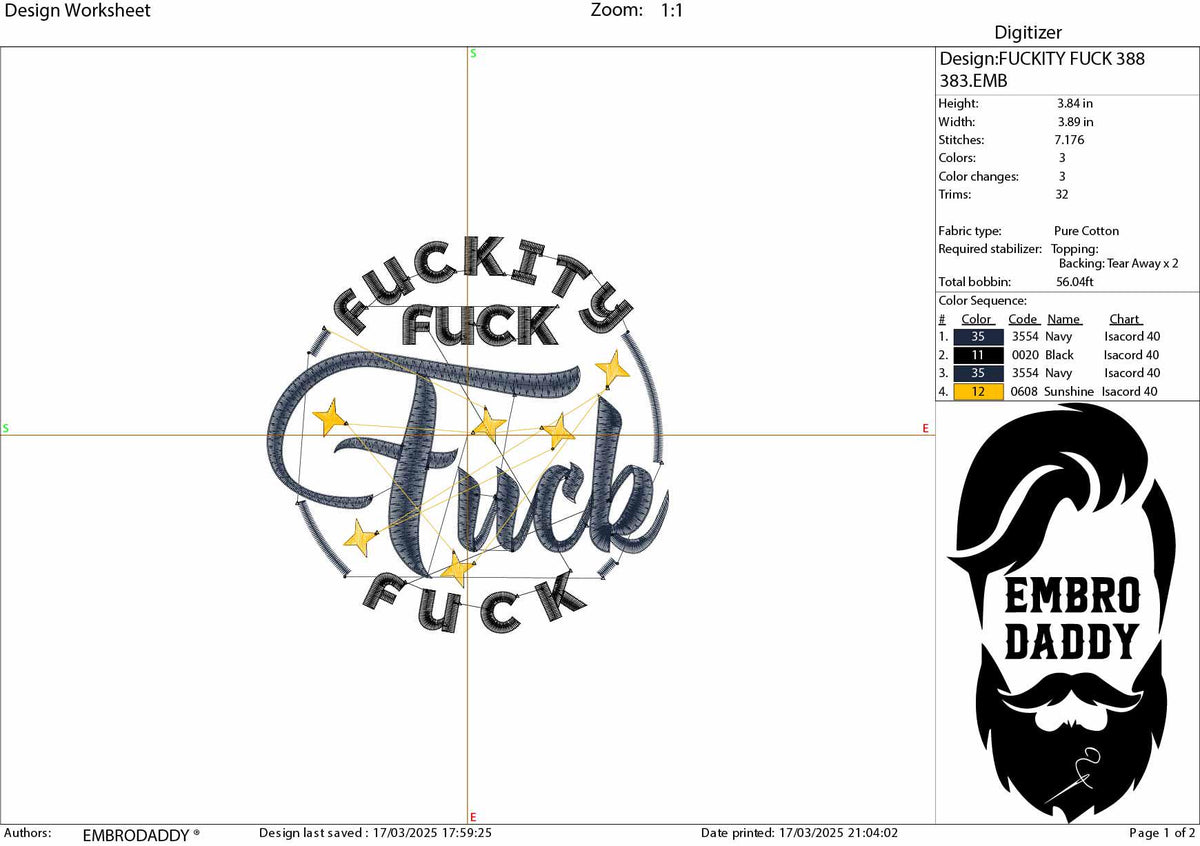Click the 'Required stabilizer:' label

click(990, 249)
